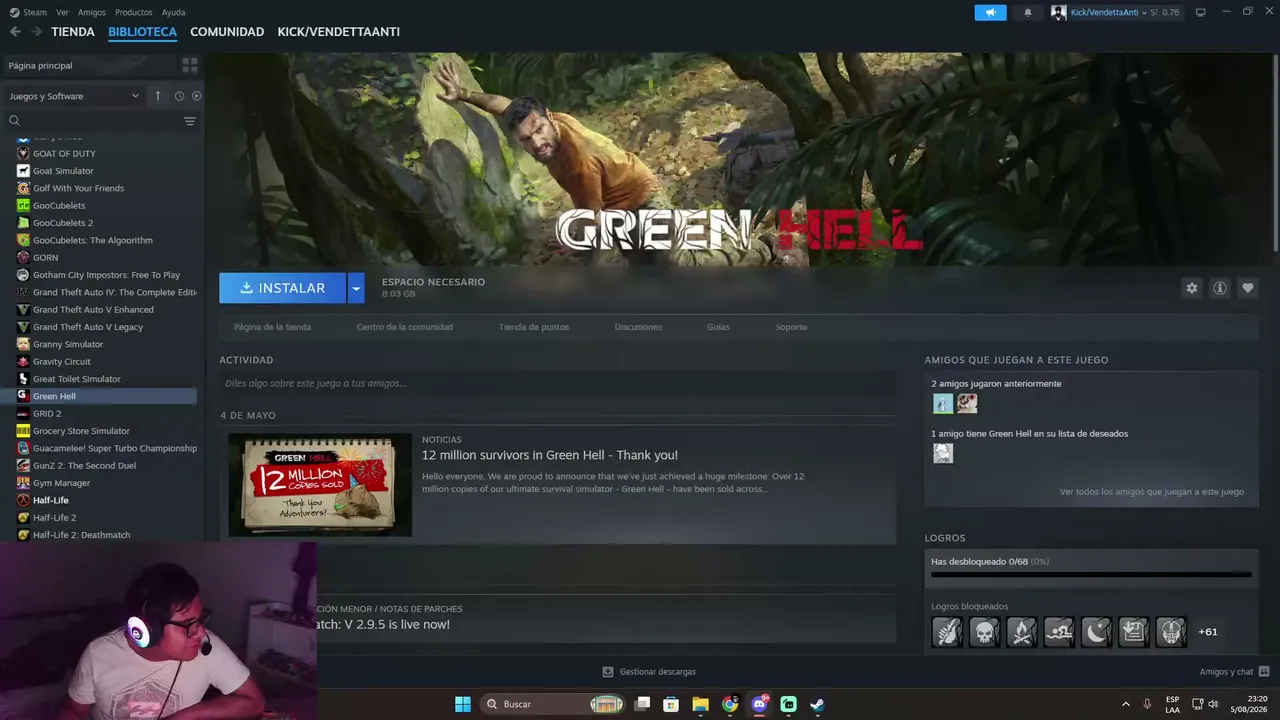This screenshot has width=1280, height=720.
Task: Show recently played clock filter
Action: click(x=179, y=96)
